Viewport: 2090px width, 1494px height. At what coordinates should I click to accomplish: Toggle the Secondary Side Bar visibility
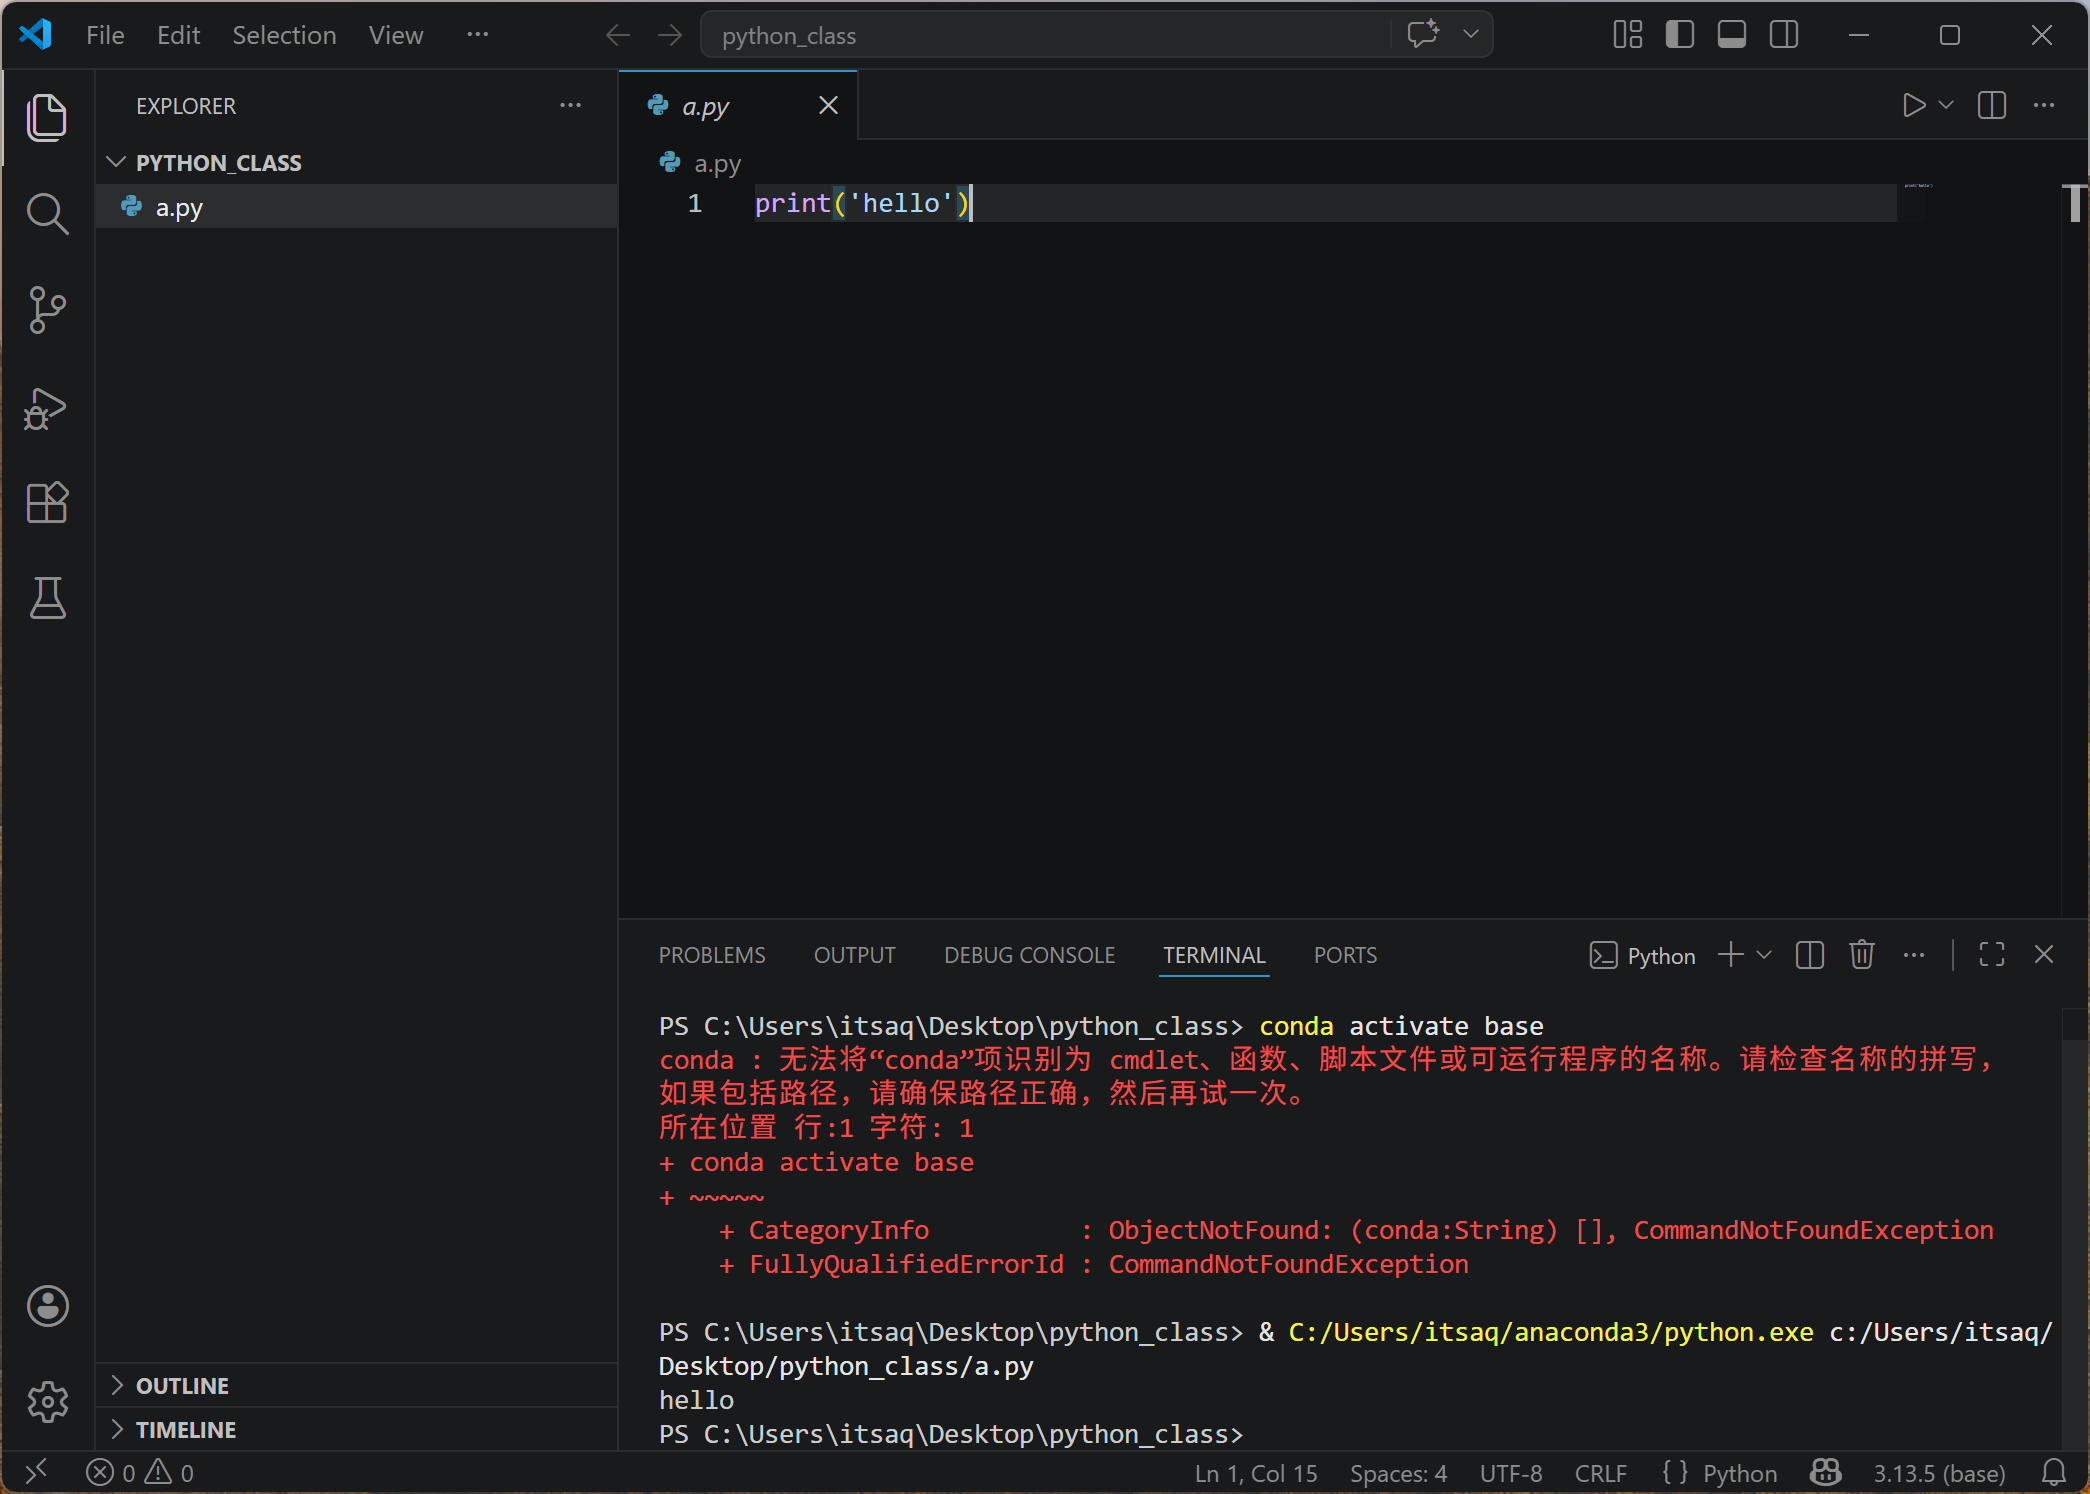[x=1784, y=35]
